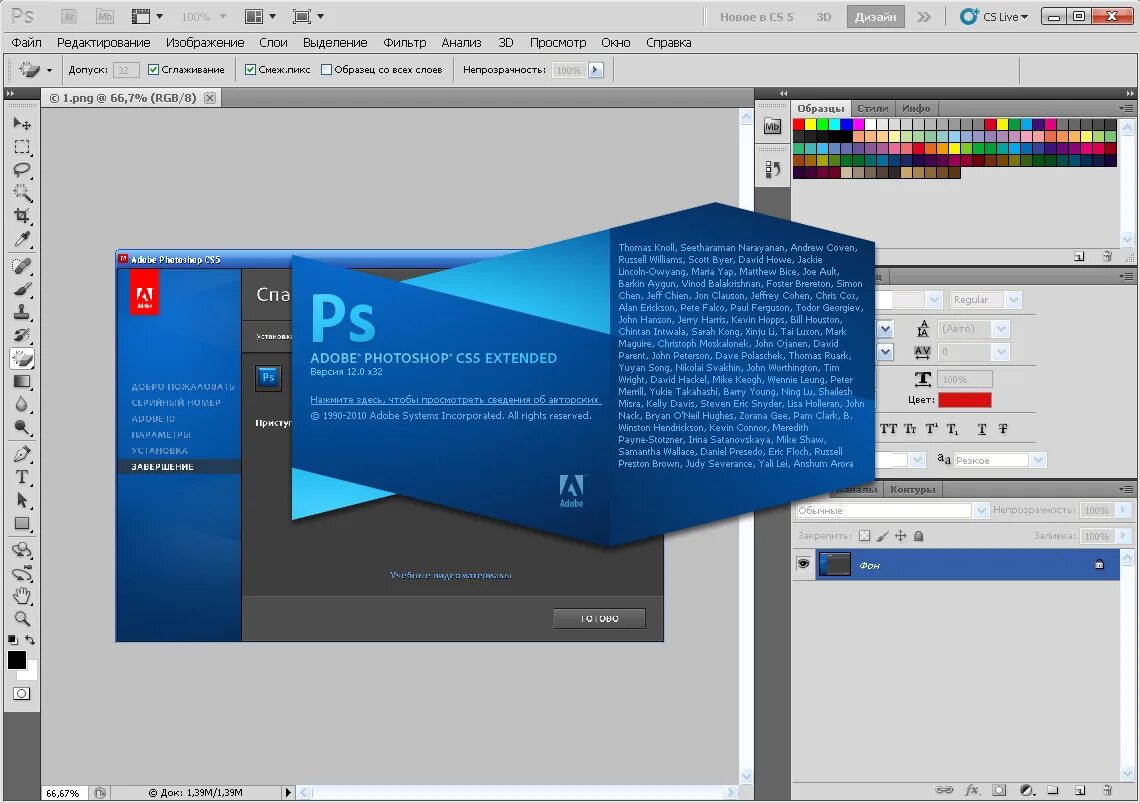The width and height of the screenshot is (1140, 803).
Task: Open the Файл menu
Action: point(26,43)
